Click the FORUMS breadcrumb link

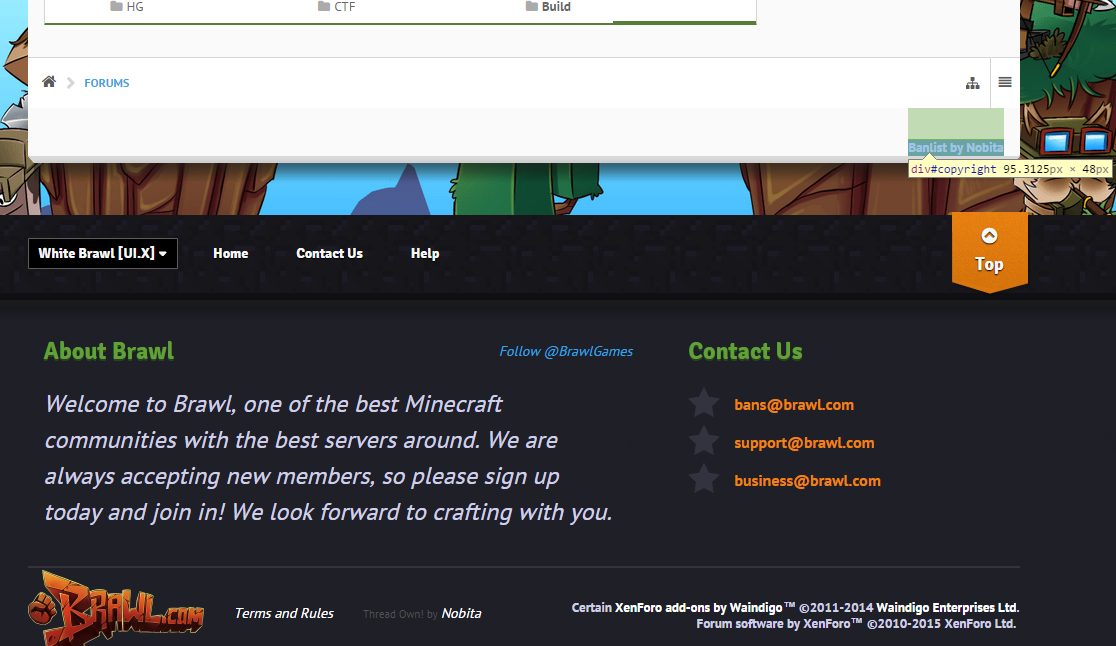pyautogui.click(x=107, y=83)
